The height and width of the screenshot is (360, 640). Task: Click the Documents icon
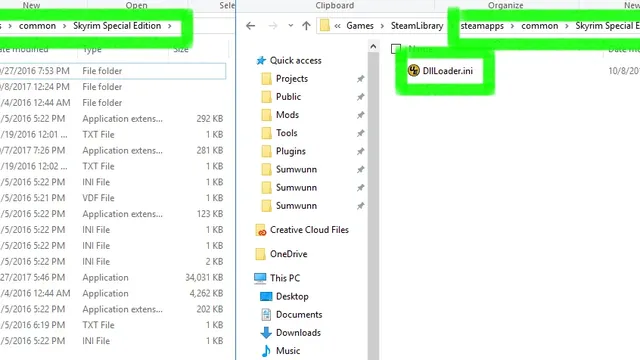point(266,314)
